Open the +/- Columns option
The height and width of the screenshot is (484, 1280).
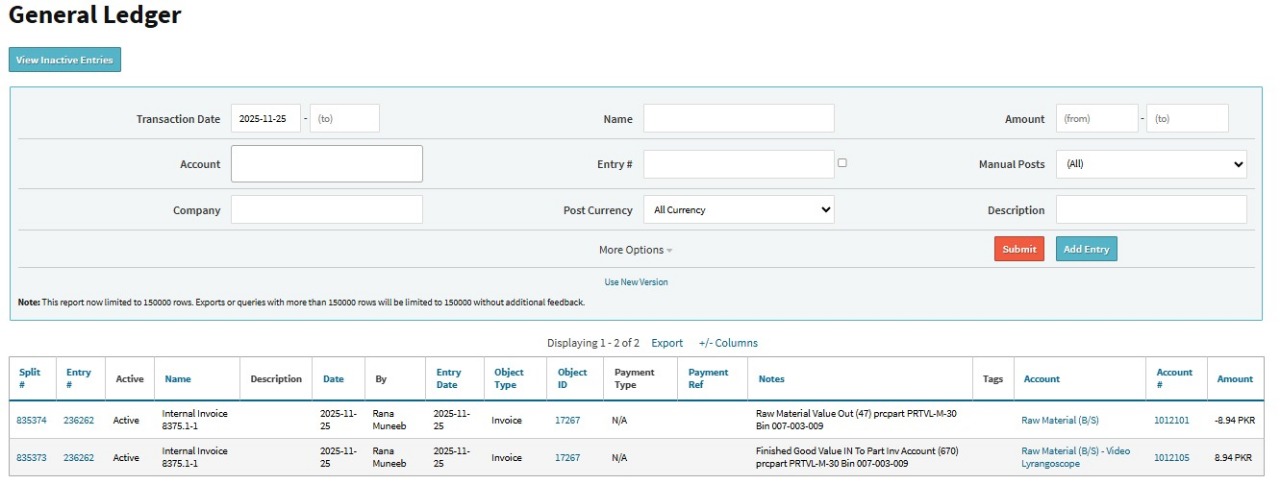pos(728,343)
